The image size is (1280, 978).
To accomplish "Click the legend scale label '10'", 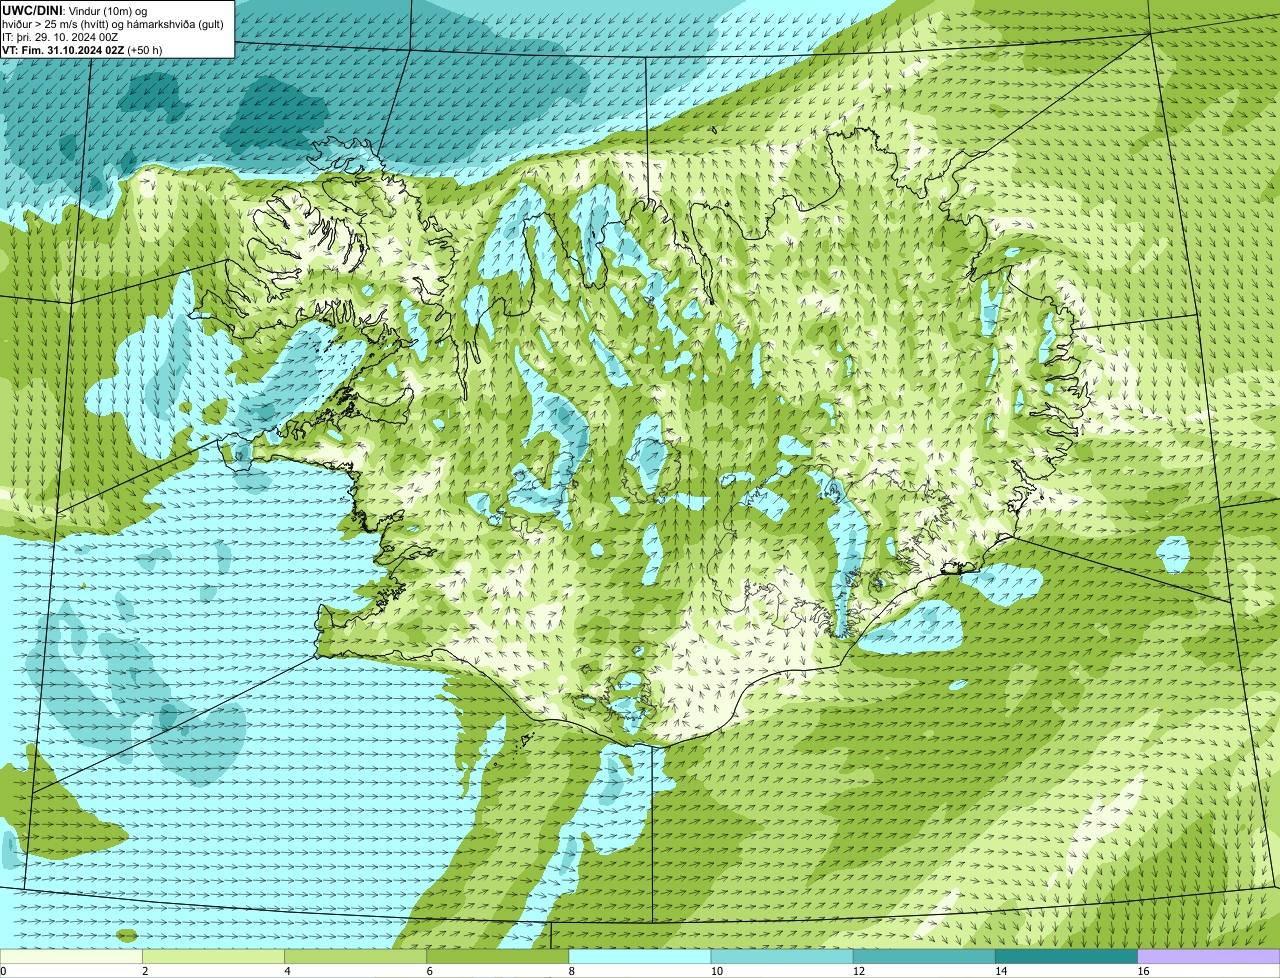I will click(716, 971).
